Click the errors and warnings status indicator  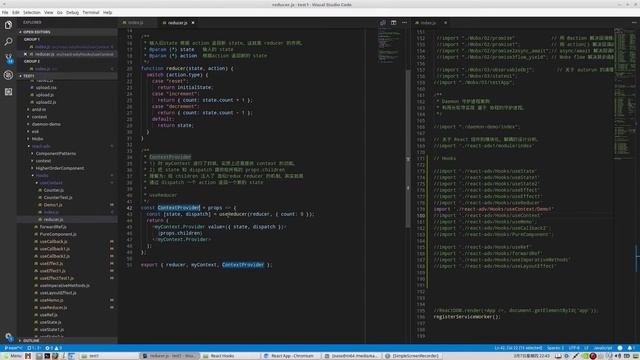53,348
